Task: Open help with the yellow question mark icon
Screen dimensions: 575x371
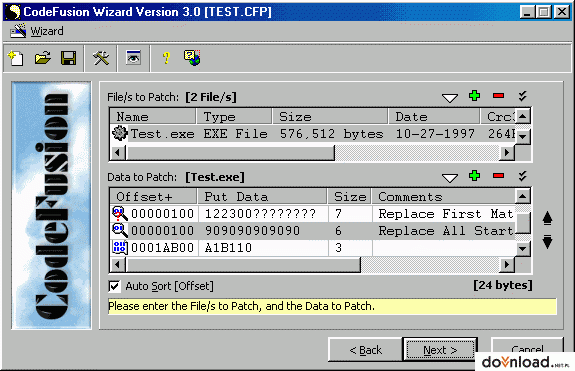Action: [x=166, y=58]
